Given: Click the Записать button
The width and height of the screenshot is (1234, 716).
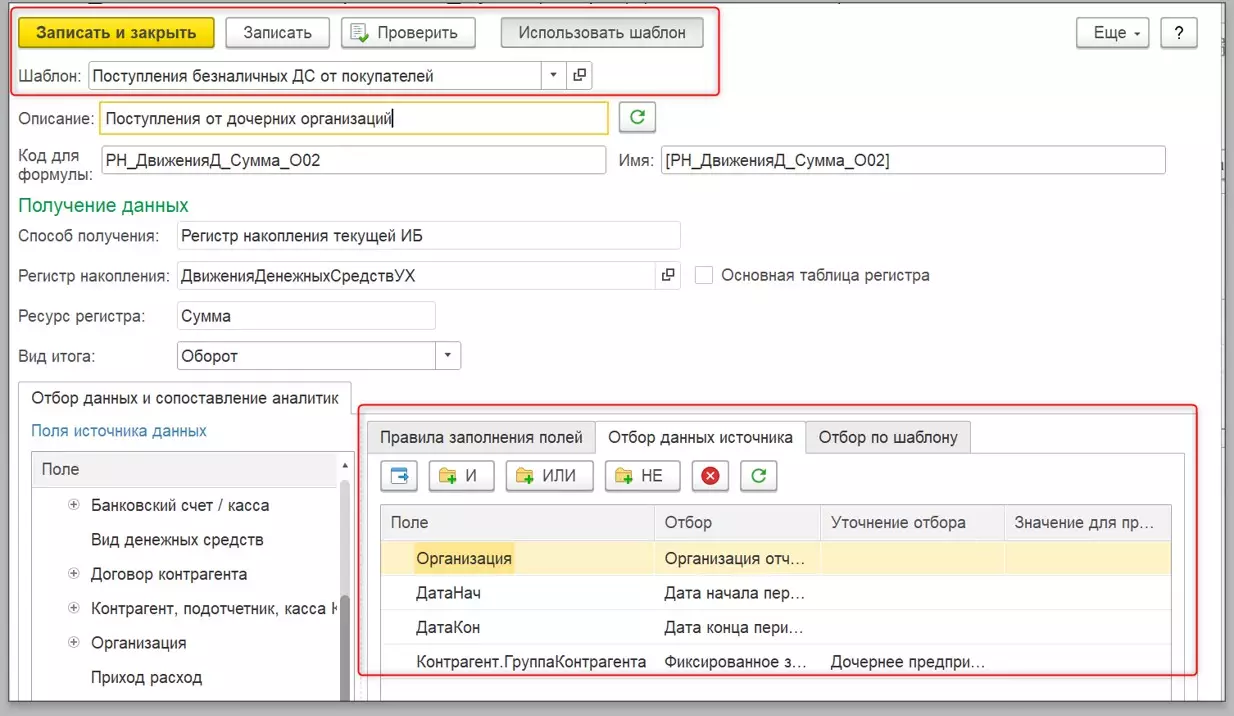Looking at the screenshot, I should [x=277, y=32].
